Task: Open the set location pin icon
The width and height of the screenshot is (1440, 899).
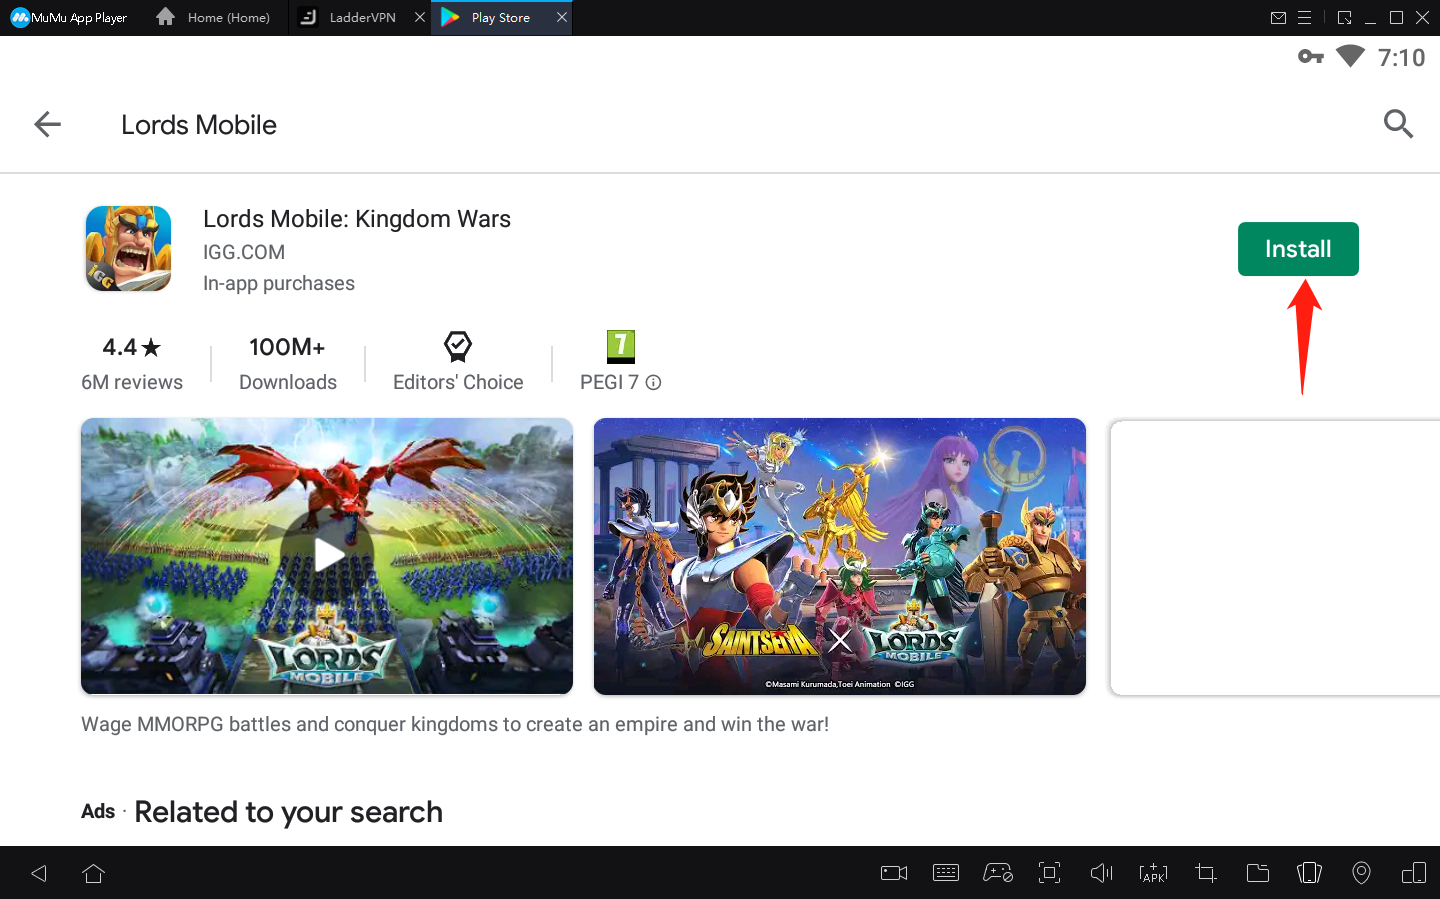Action: pos(1361,873)
